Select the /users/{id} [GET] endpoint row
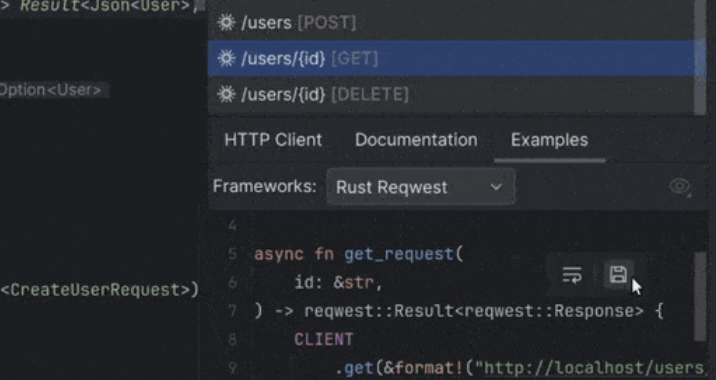Viewport: 716px width, 380px height. pos(451,58)
